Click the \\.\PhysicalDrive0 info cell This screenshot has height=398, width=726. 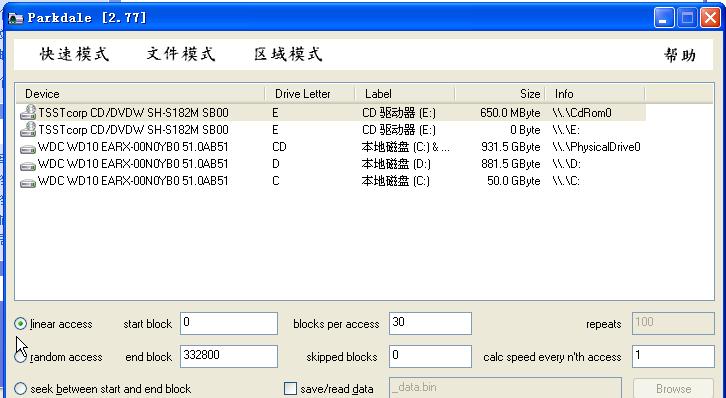596,147
